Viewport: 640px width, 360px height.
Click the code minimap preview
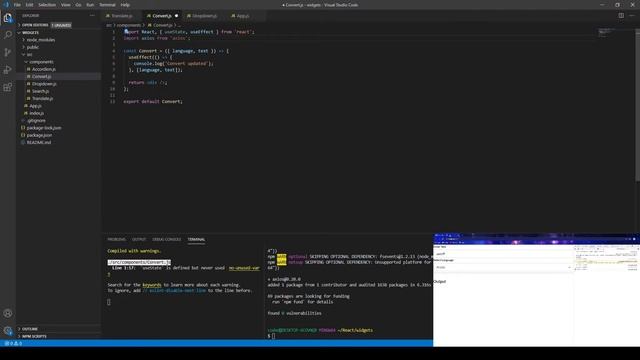[606, 33]
